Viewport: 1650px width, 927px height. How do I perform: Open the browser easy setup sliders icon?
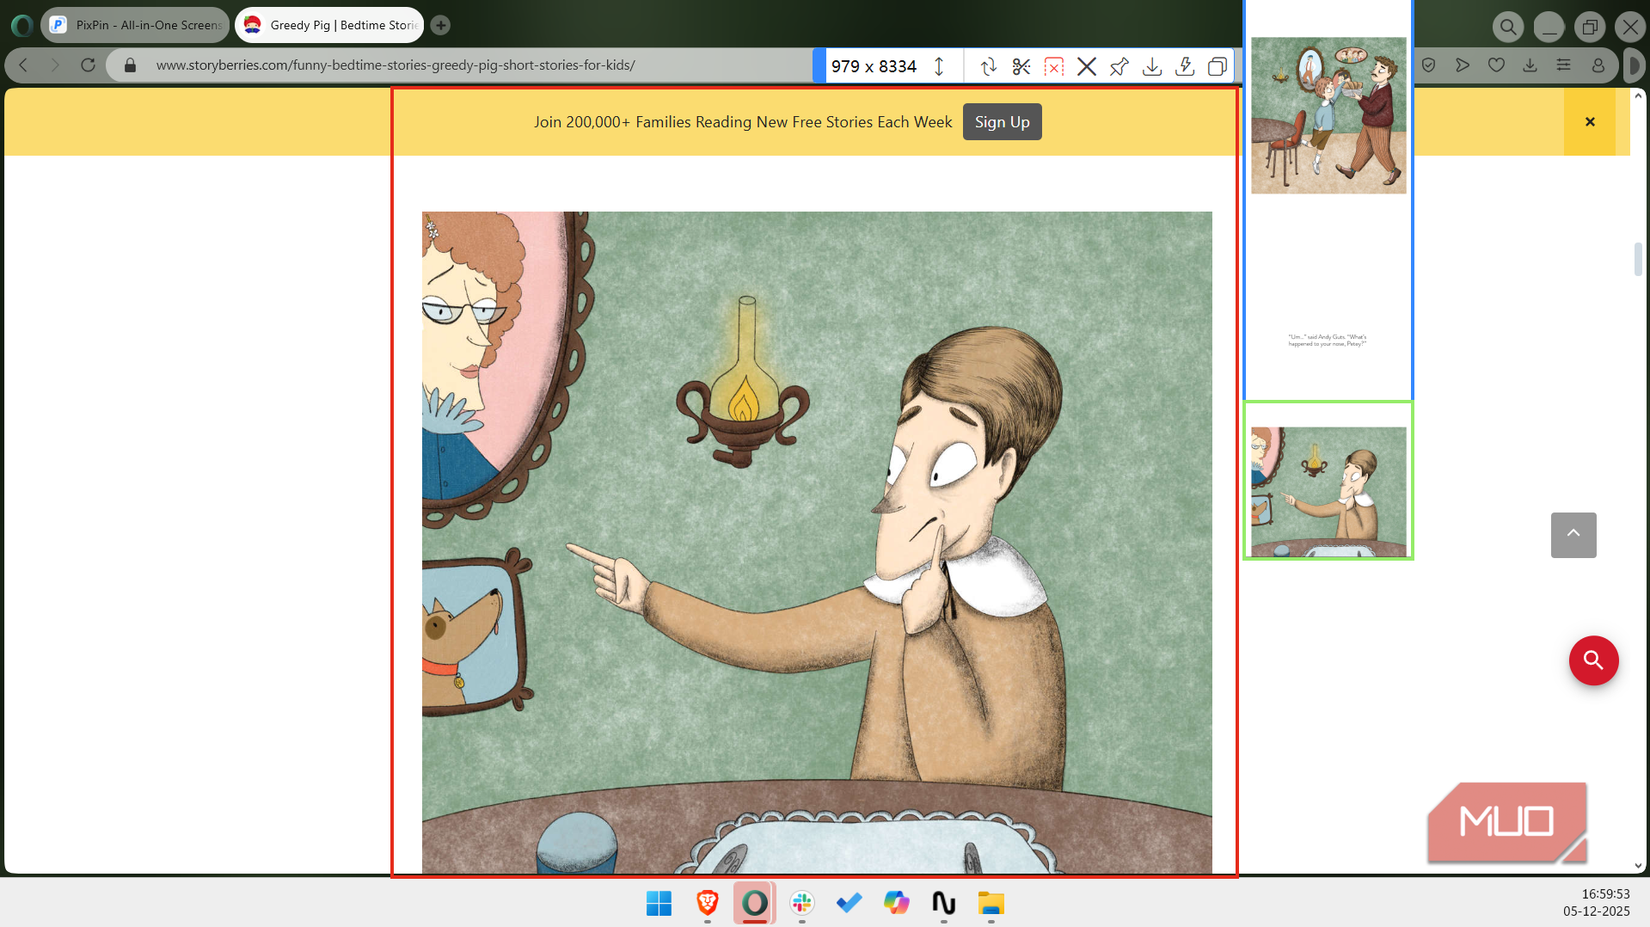(x=1564, y=65)
